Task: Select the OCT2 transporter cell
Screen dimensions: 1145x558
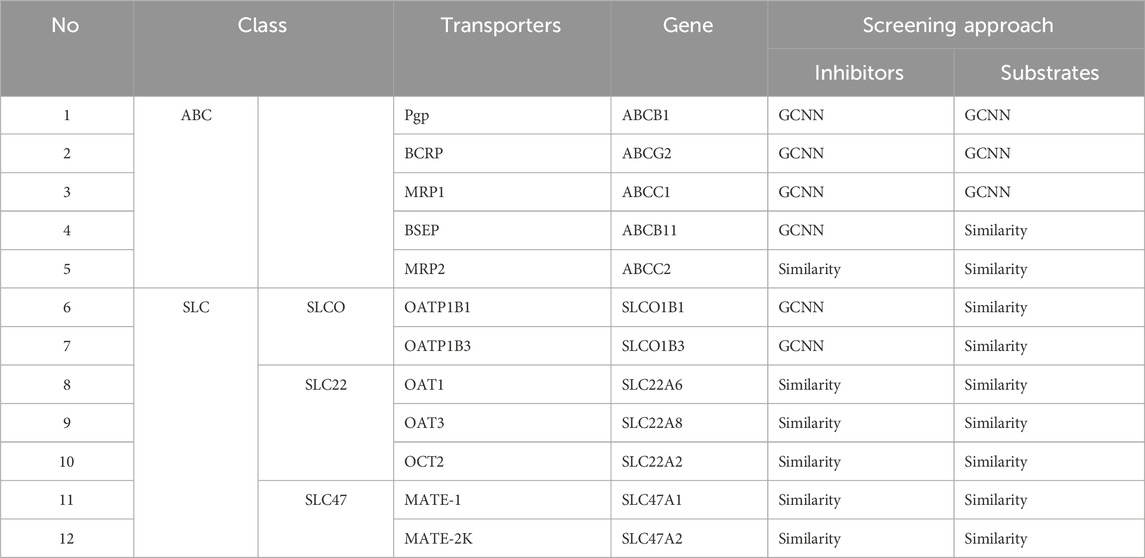Action: click(x=501, y=462)
